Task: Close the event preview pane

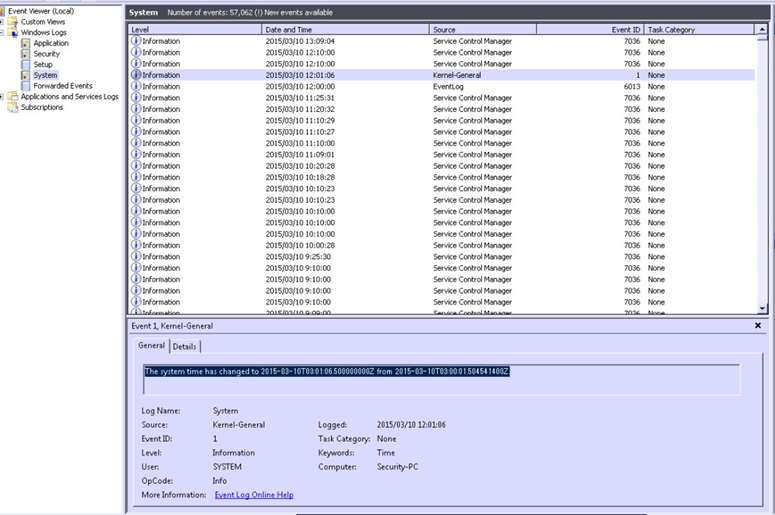Action: point(758,326)
